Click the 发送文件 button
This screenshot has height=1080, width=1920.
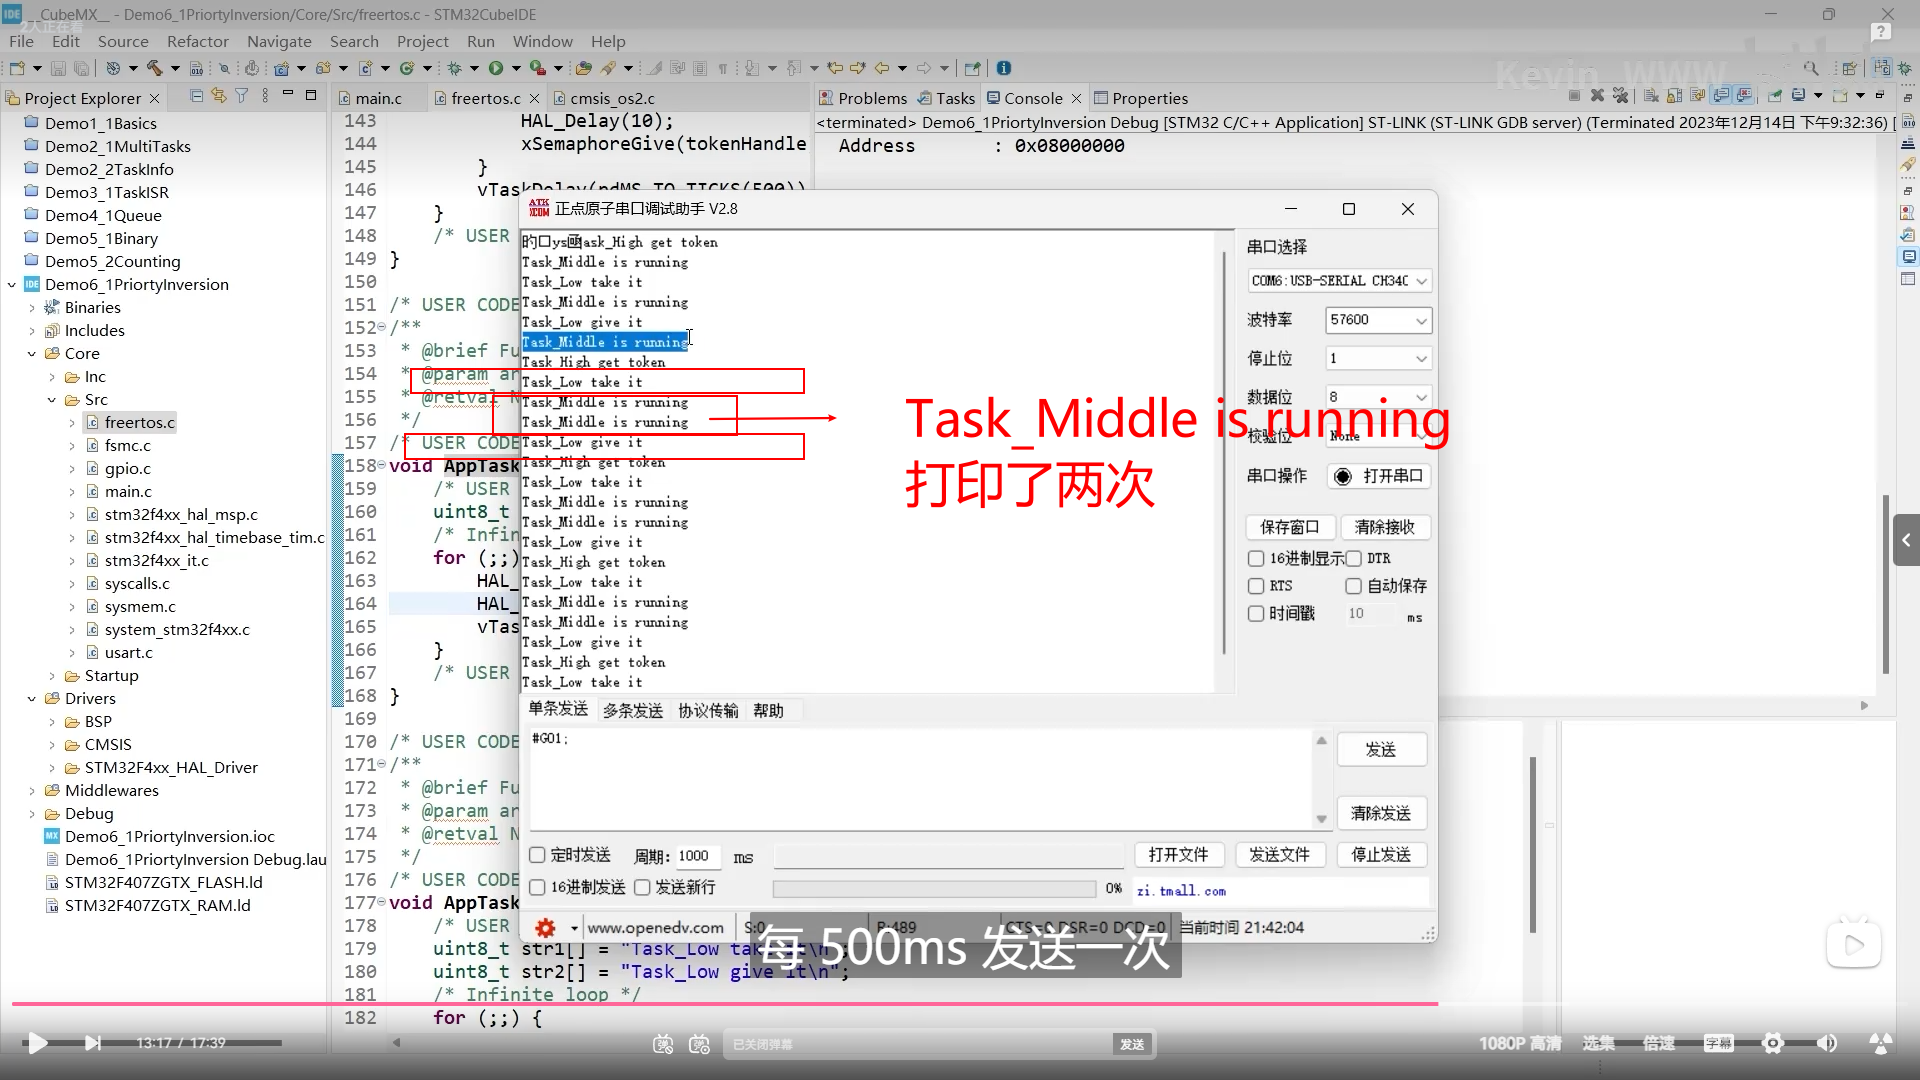tap(1280, 855)
